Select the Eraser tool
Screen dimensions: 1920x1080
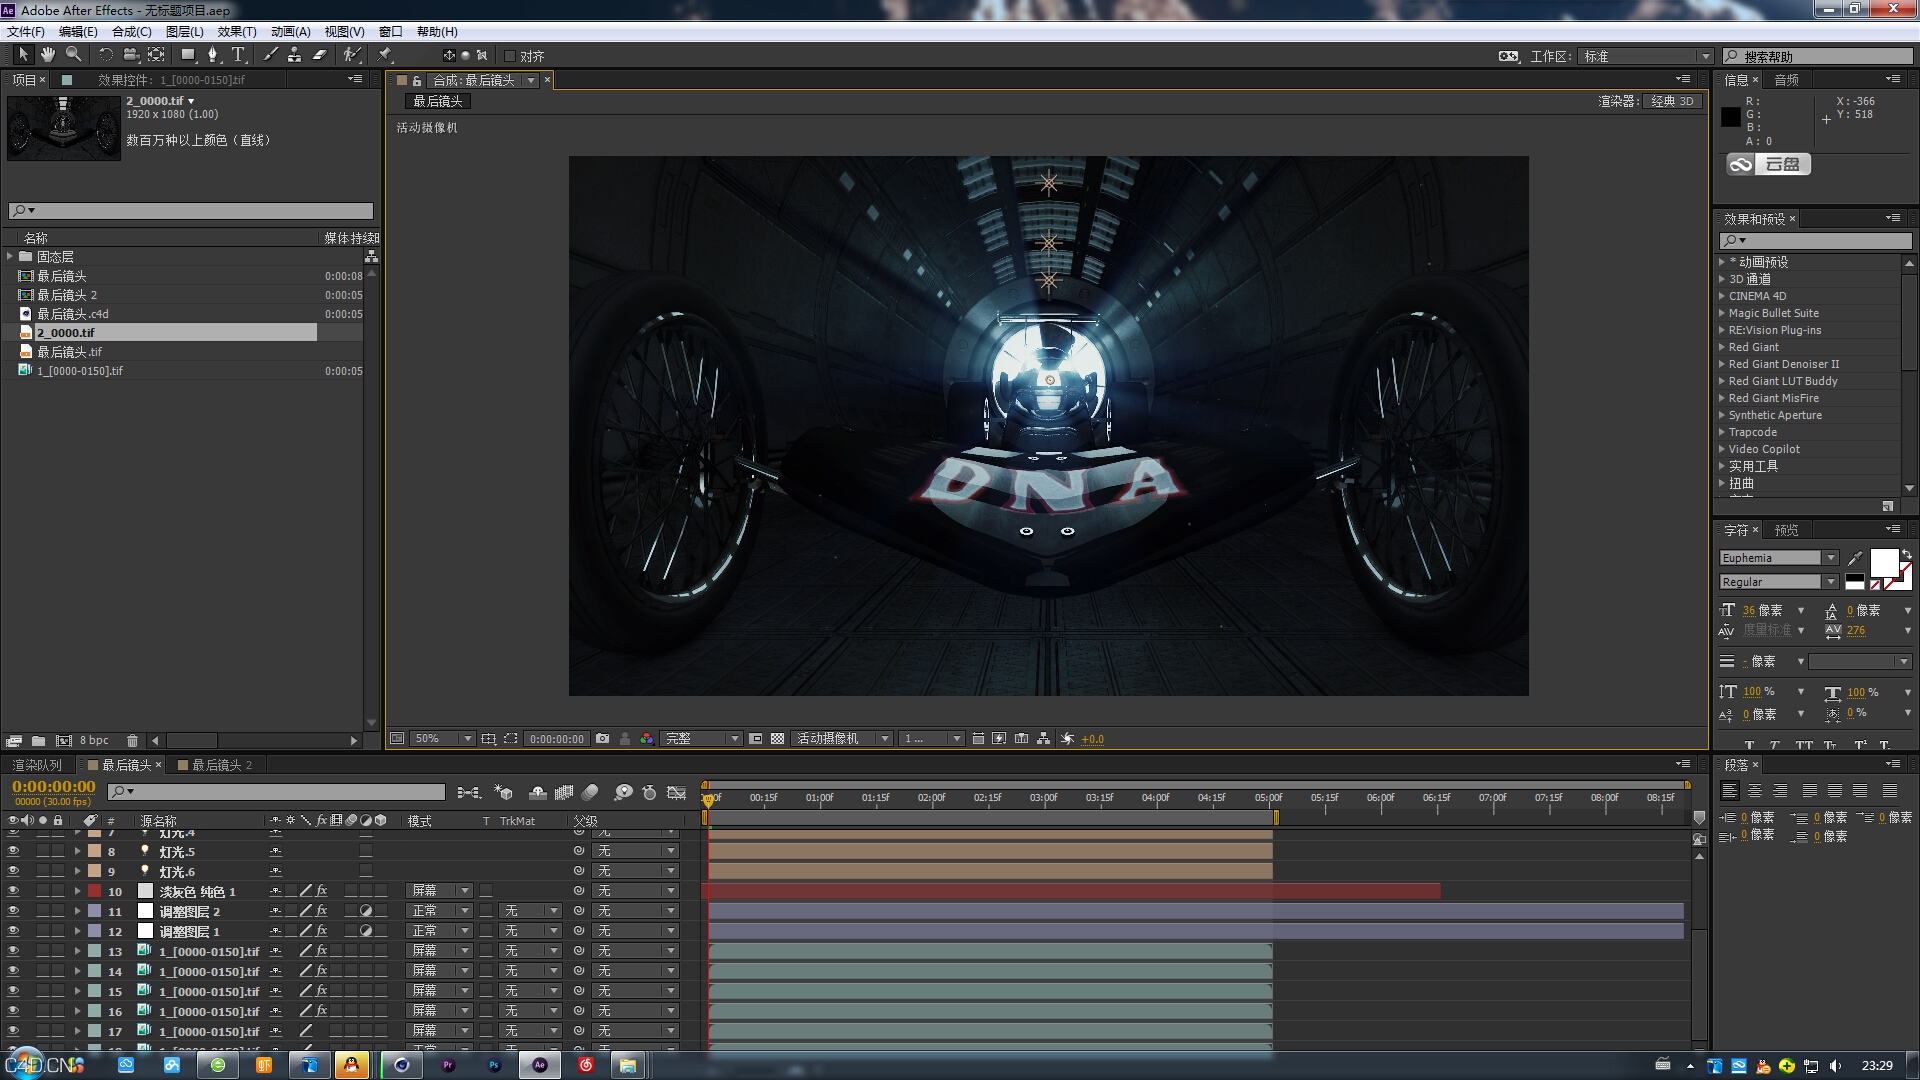coord(320,55)
